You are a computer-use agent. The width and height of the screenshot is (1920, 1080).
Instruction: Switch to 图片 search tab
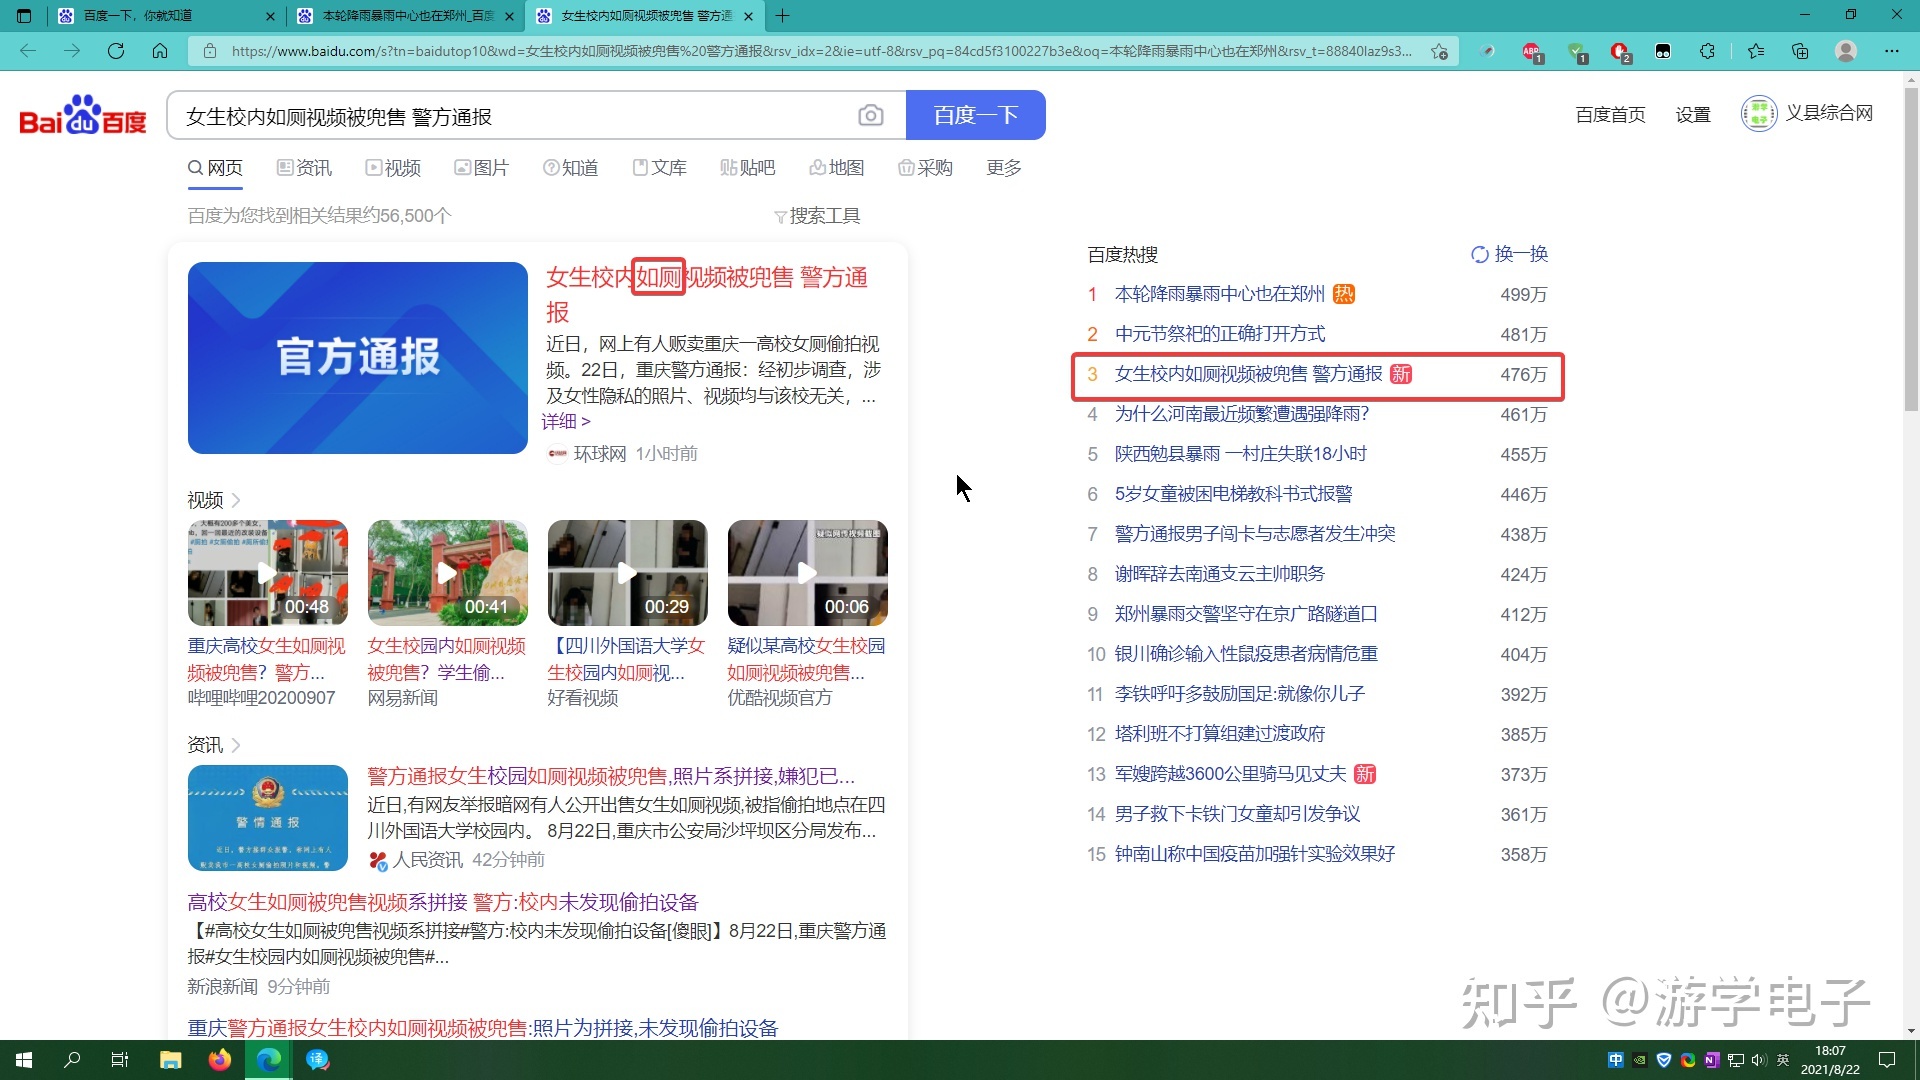pyautogui.click(x=481, y=168)
